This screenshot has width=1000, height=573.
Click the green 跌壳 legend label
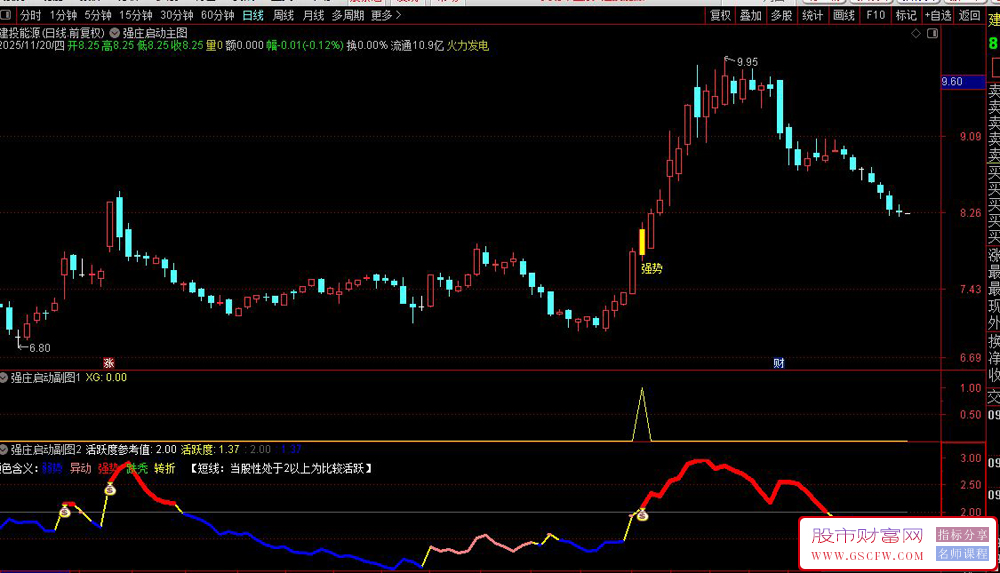click(137, 468)
